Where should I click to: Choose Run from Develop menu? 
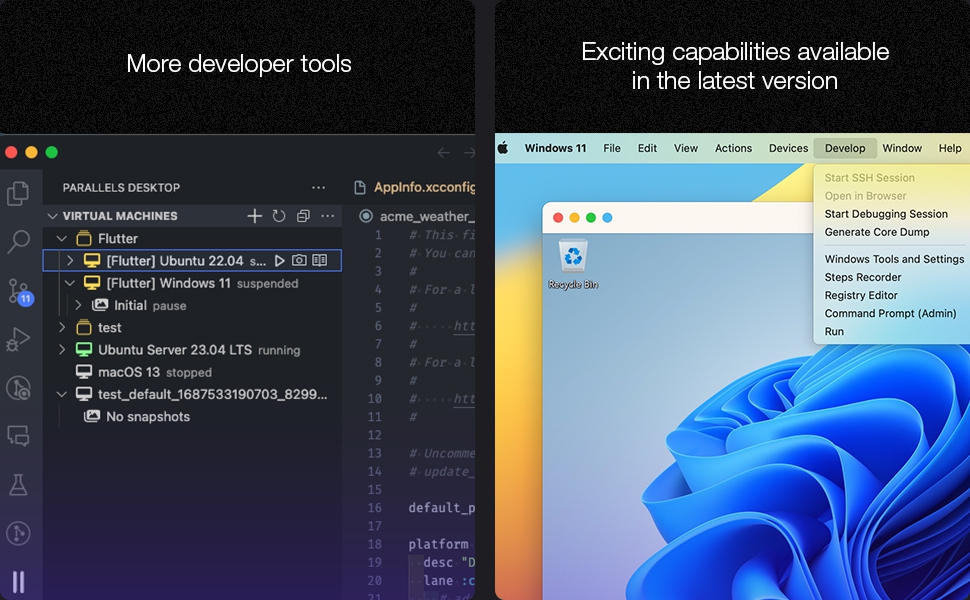[x=834, y=331]
